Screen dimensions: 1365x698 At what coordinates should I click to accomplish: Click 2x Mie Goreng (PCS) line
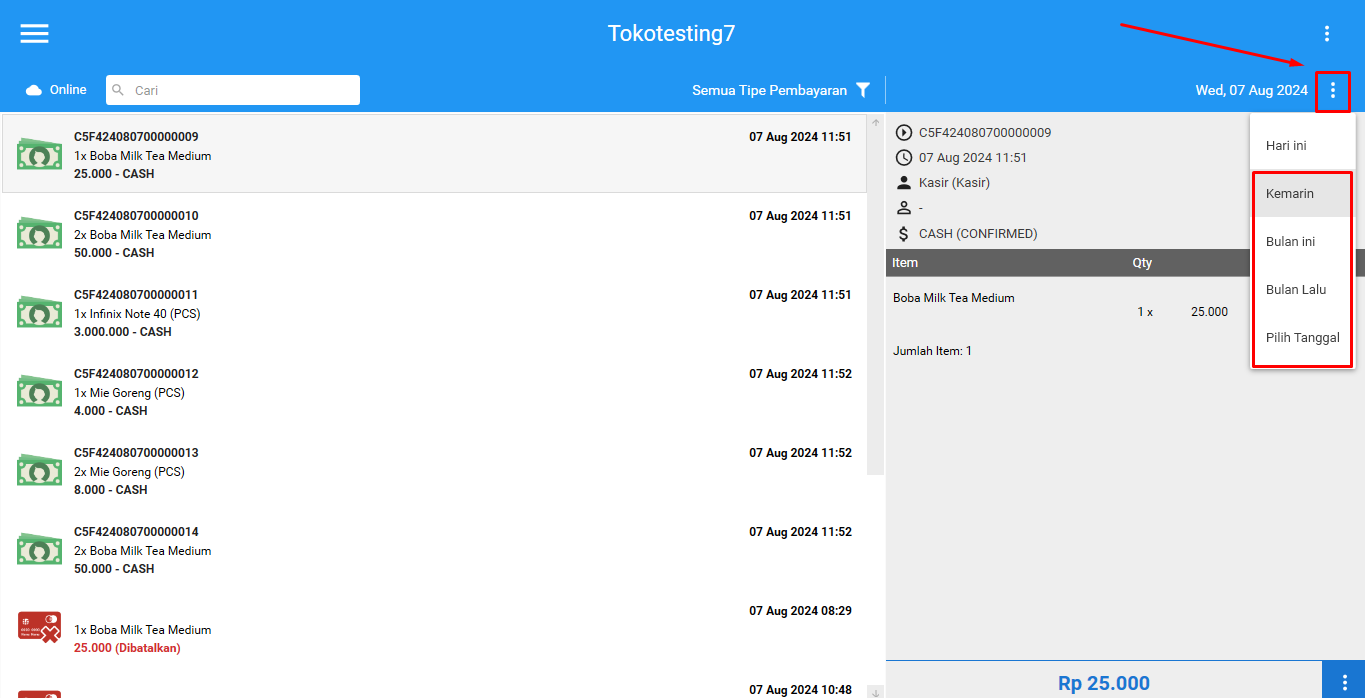pyautogui.click(x=129, y=472)
